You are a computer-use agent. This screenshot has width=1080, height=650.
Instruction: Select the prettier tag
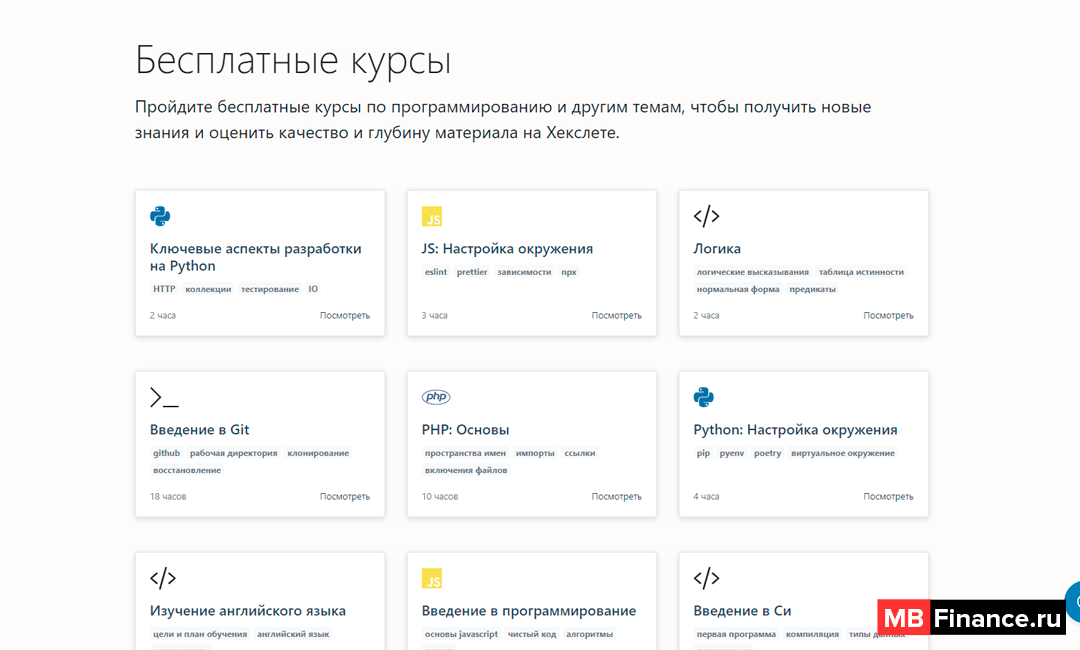tap(472, 272)
